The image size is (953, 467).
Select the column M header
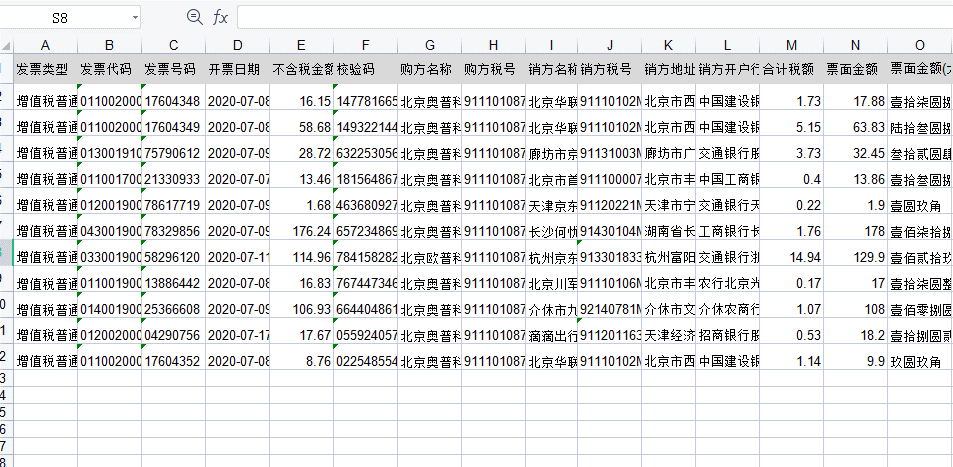(x=791, y=45)
